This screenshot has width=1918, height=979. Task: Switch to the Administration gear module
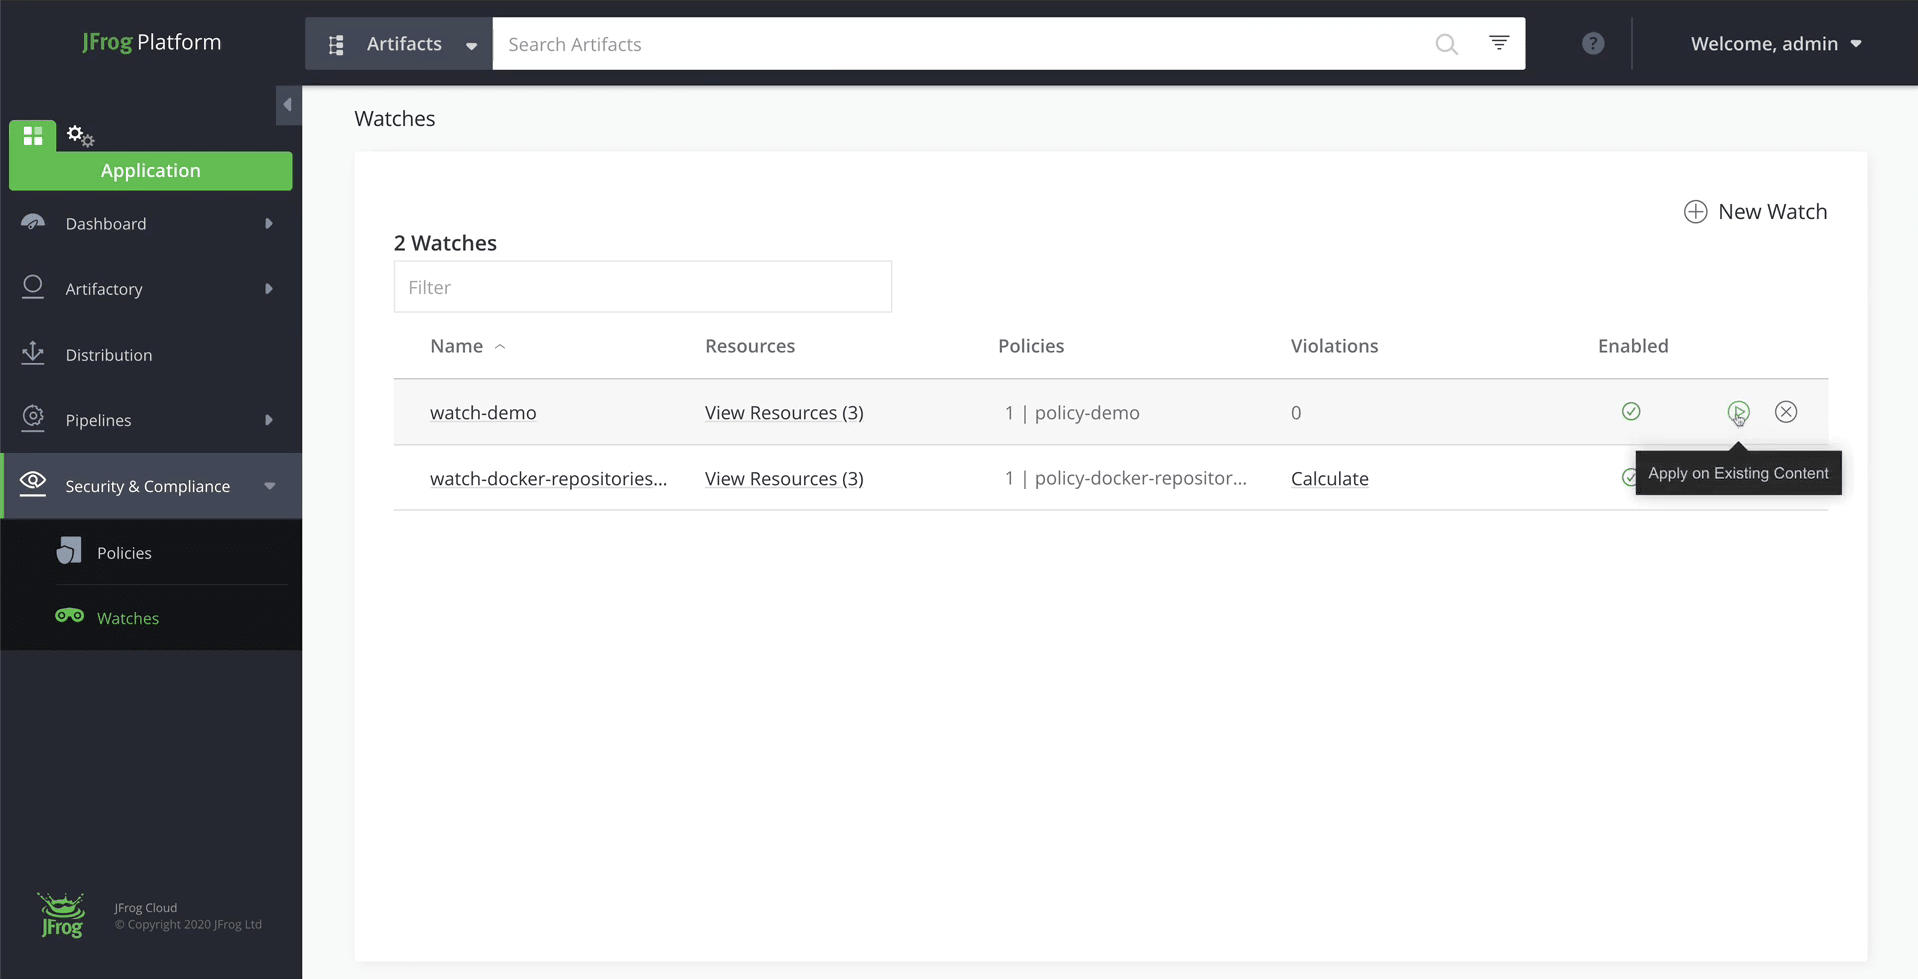pos(80,135)
